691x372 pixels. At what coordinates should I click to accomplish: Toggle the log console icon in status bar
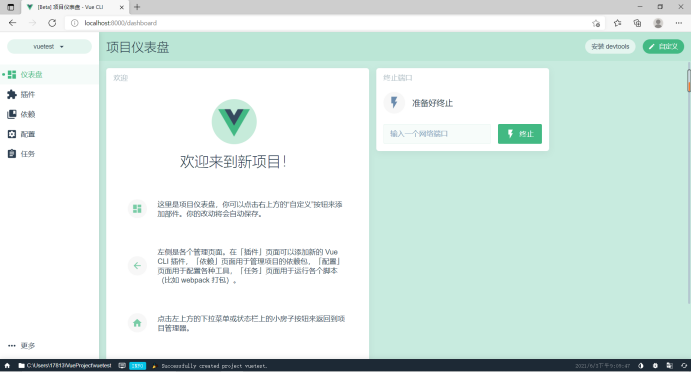point(122,365)
